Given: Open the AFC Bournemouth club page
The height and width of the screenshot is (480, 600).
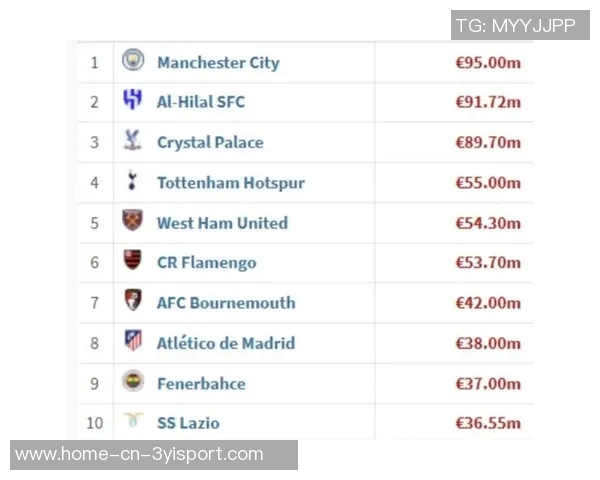Looking at the screenshot, I should (x=226, y=303).
